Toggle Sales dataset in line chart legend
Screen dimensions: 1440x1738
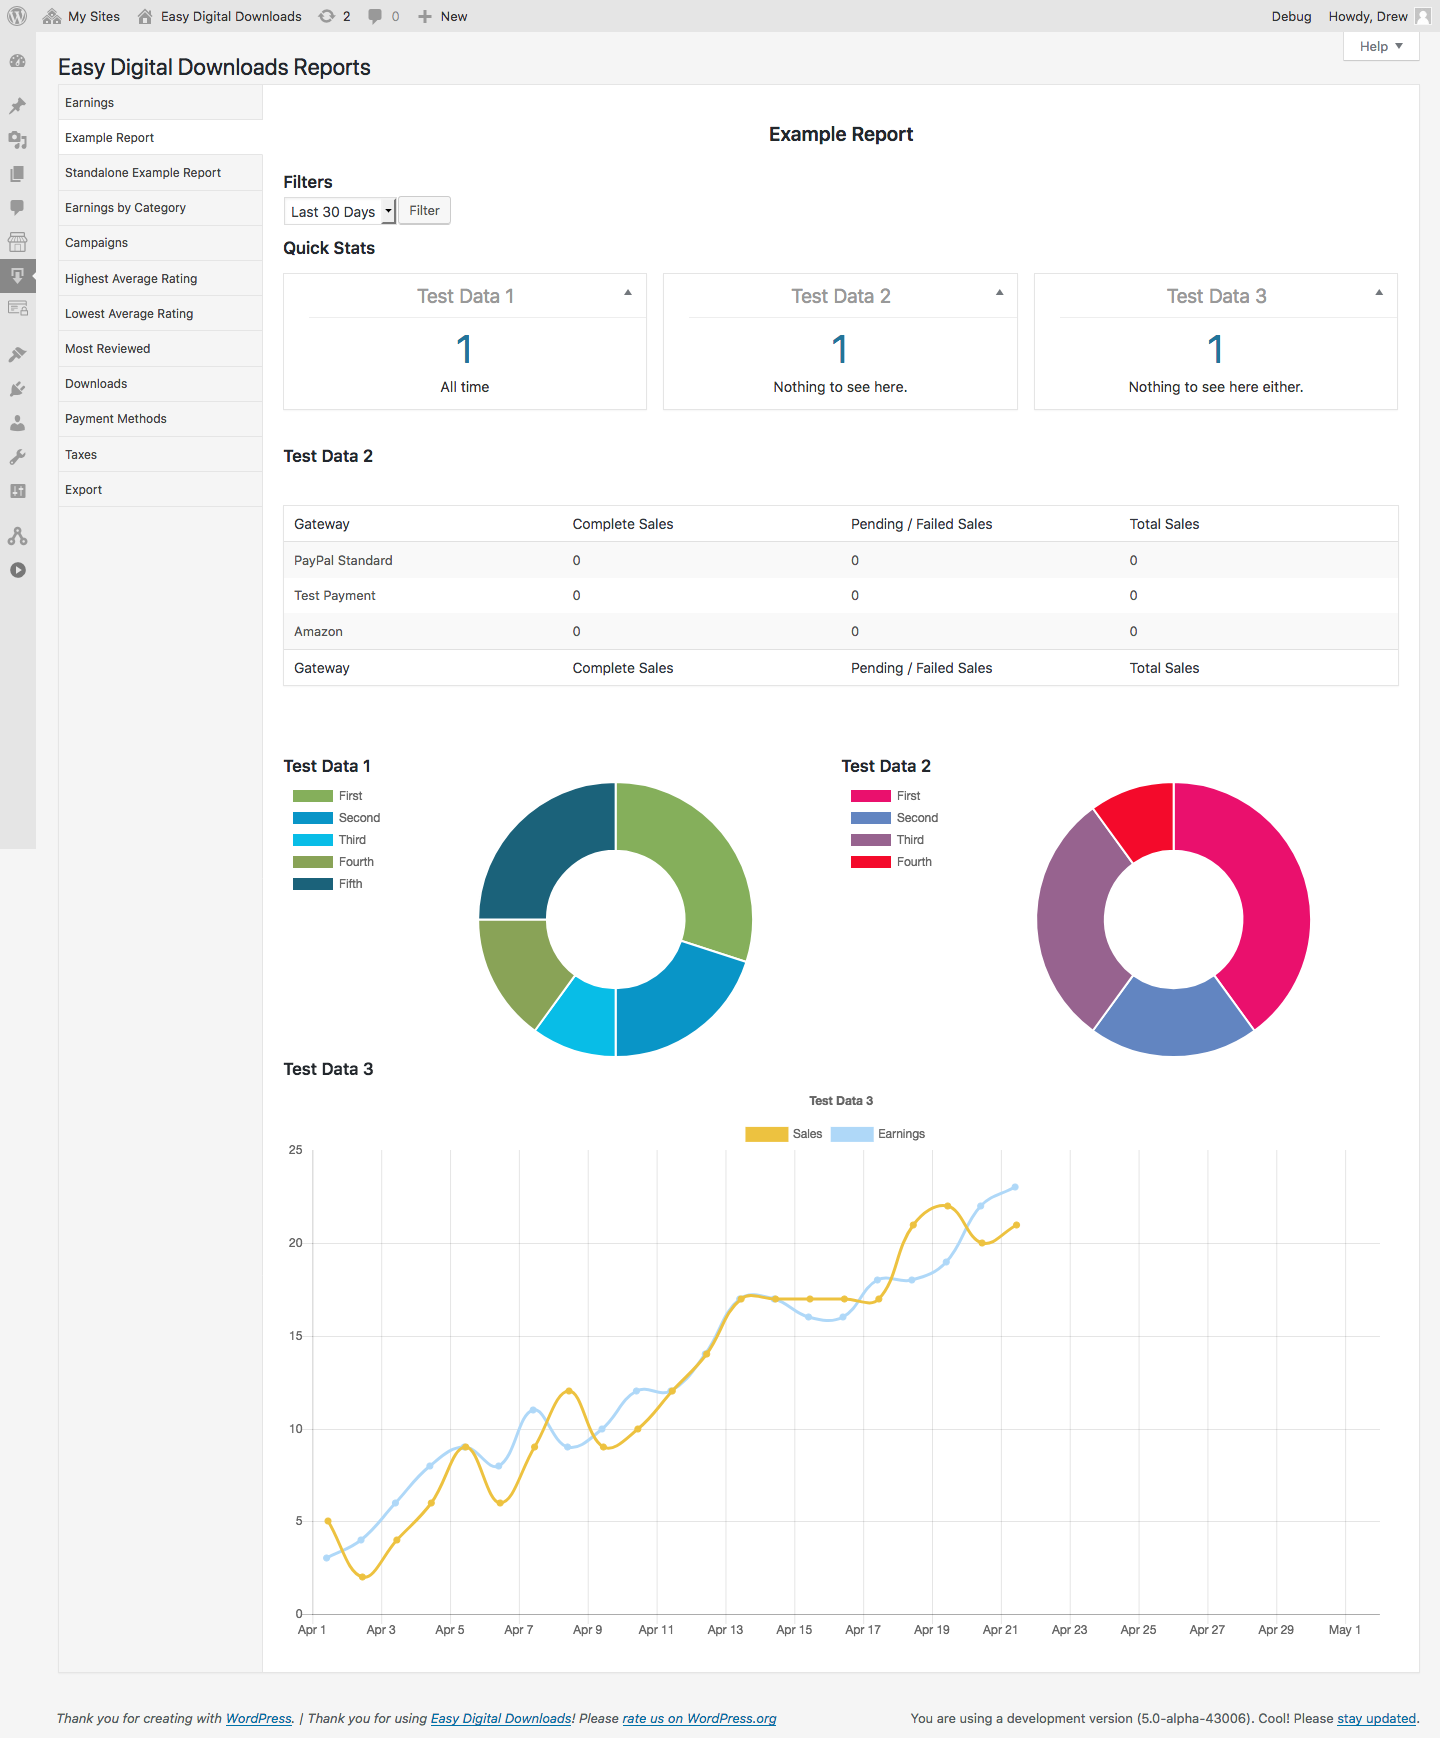coord(784,1134)
